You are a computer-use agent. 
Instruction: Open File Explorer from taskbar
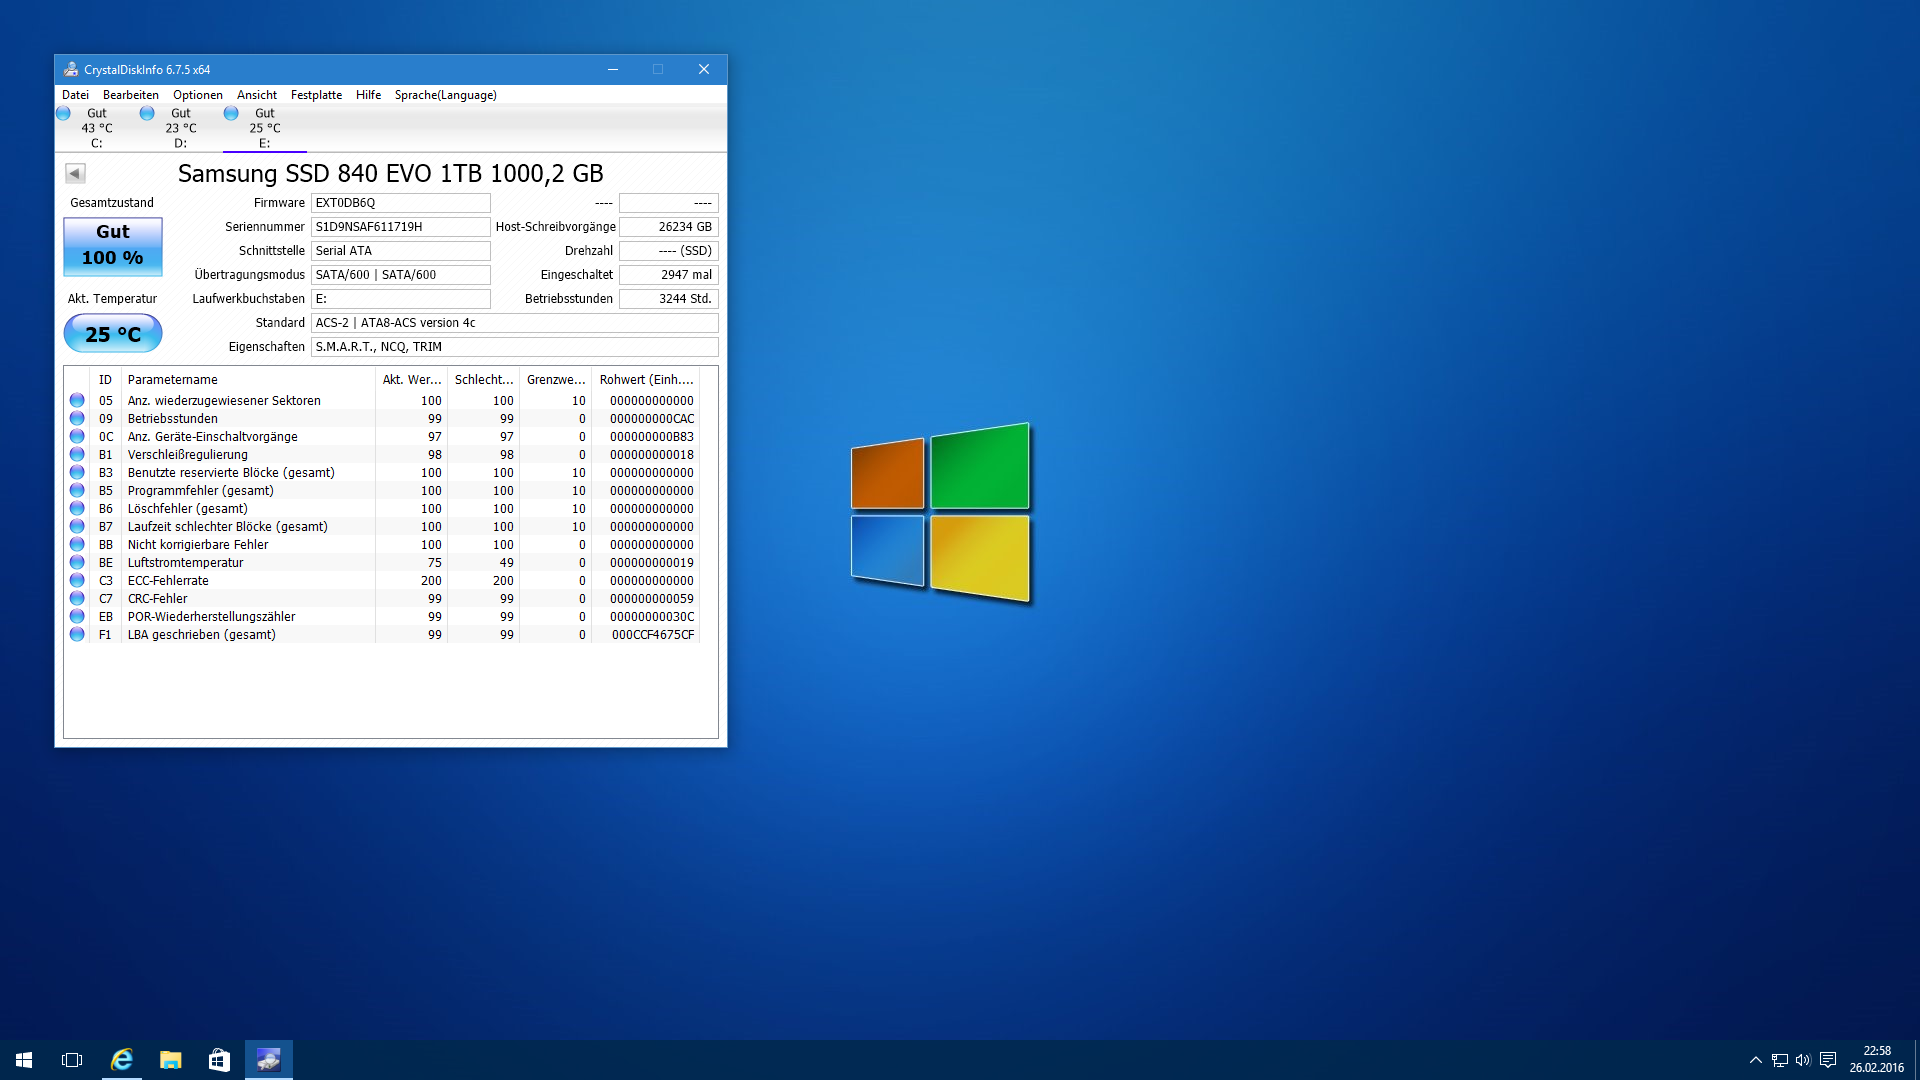(171, 1060)
